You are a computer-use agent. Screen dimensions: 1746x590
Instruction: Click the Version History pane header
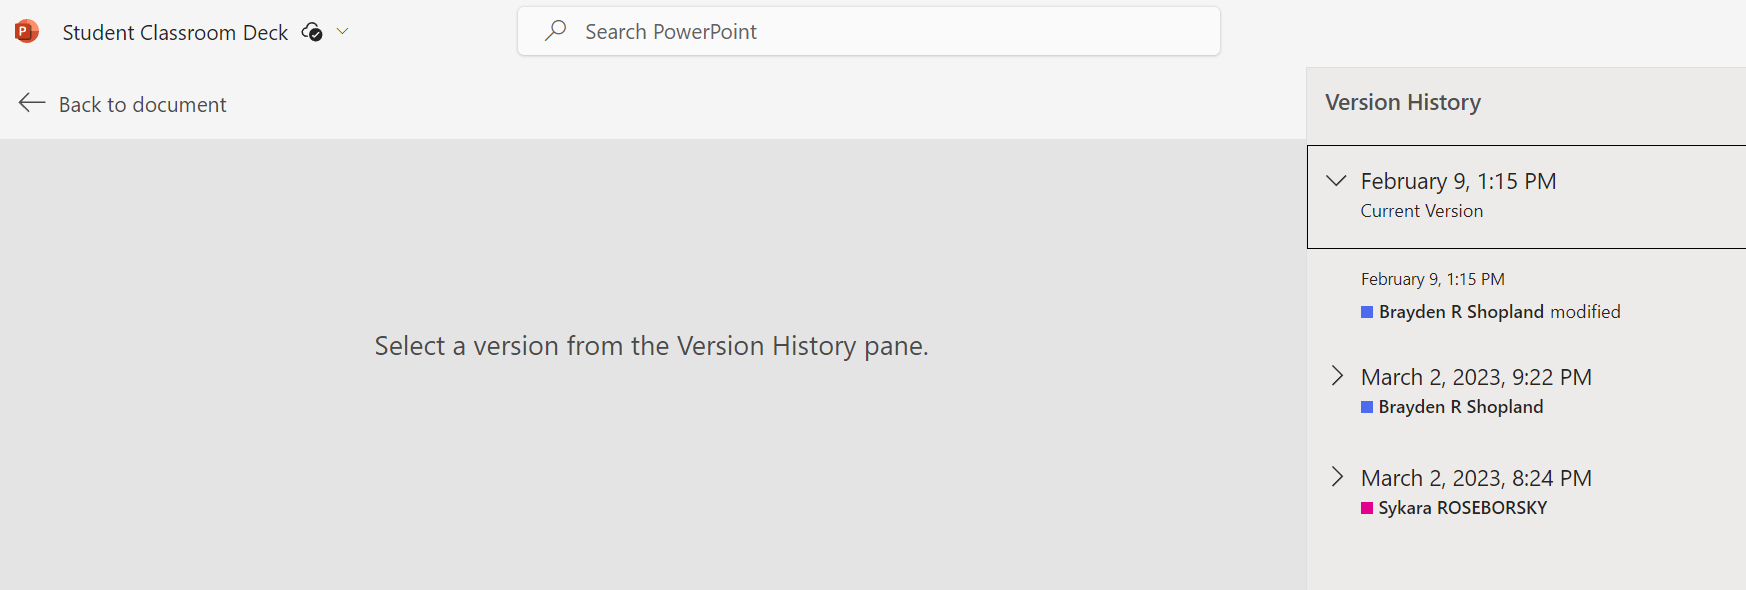1403,103
